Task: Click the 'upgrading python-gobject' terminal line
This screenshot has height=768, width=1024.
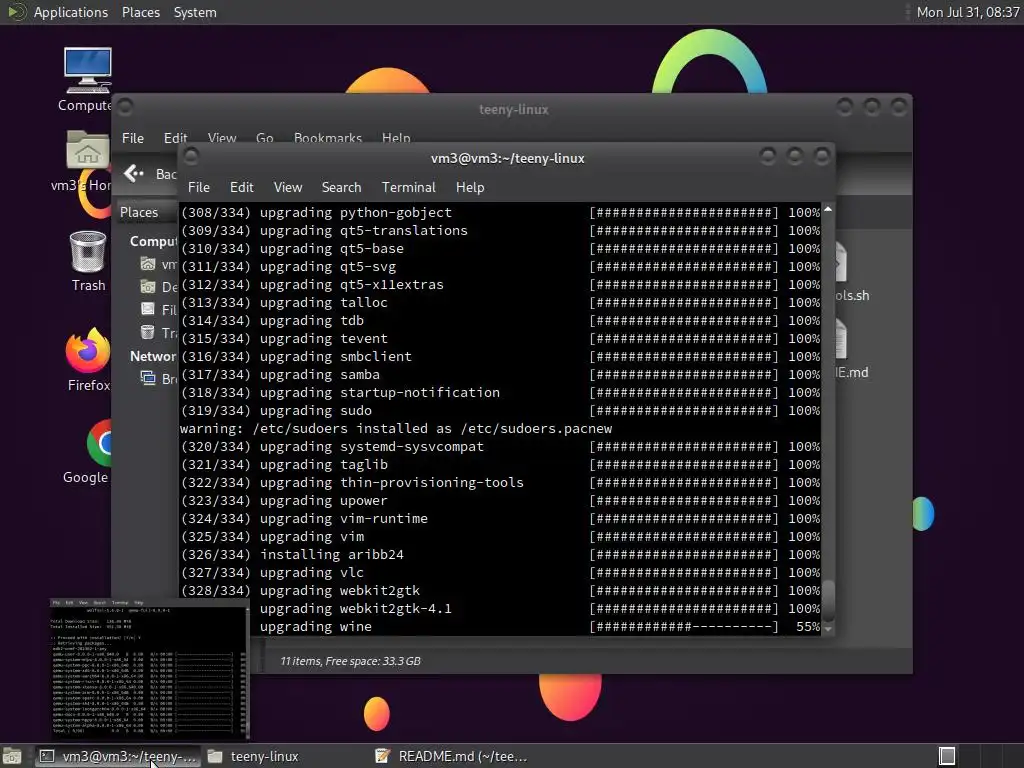Action: tap(316, 213)
